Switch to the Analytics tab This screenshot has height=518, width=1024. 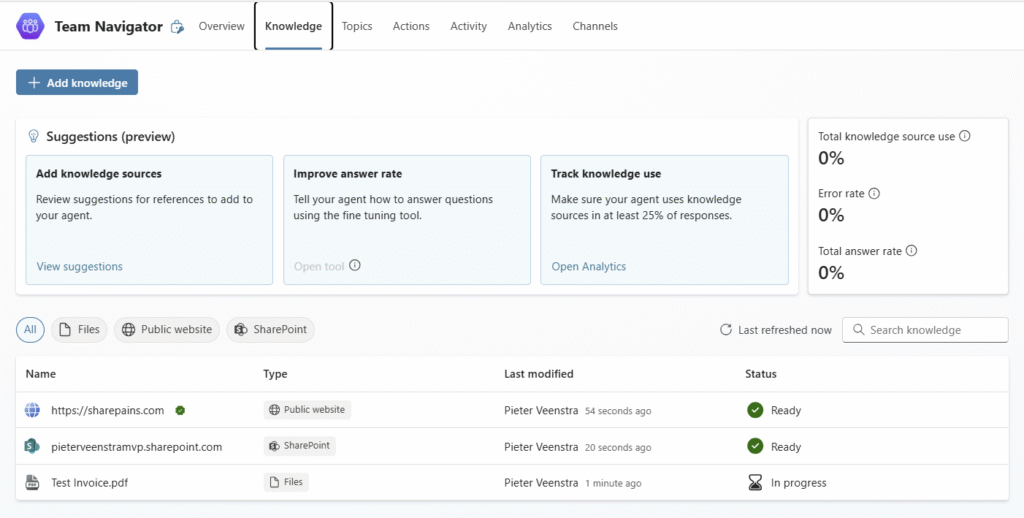tap(530, 26)
